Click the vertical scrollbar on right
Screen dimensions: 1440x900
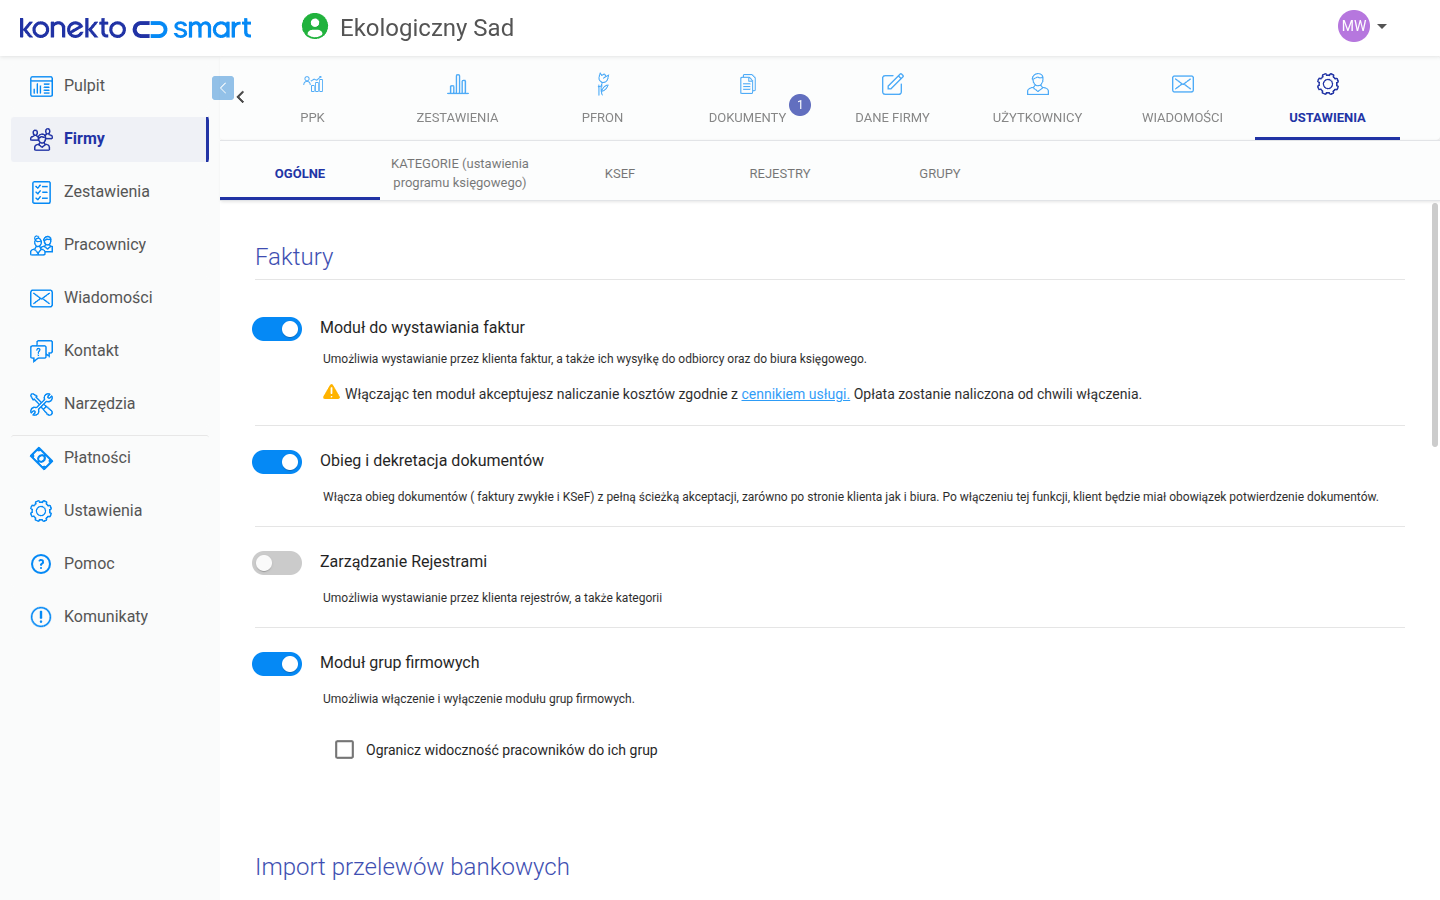tap(1435, 325)
